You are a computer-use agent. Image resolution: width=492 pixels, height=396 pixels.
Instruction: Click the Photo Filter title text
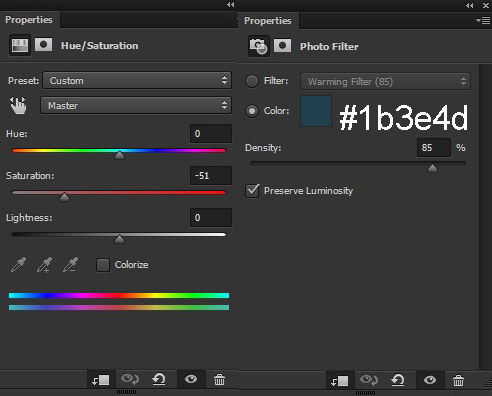point(329,47)
